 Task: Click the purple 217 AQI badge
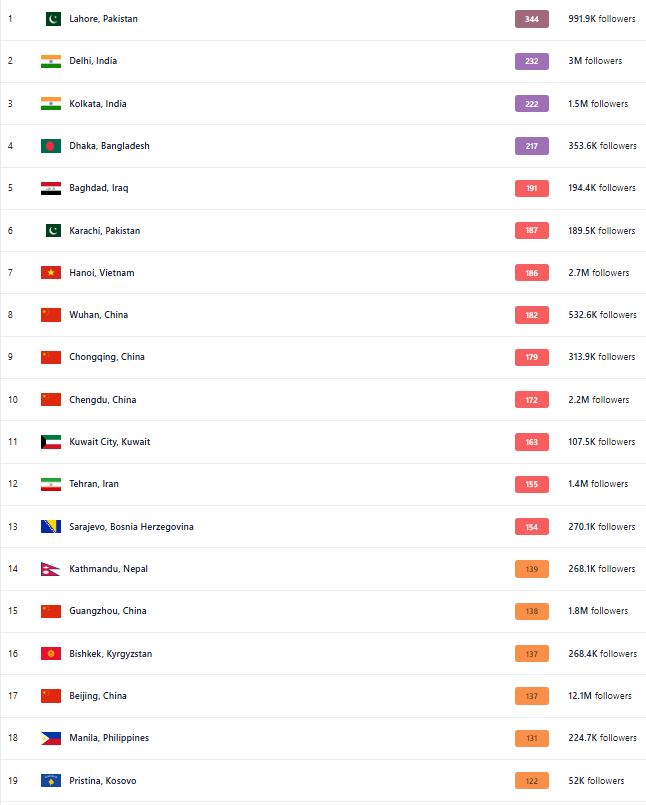pyautogui.click(x=531, y=146)
